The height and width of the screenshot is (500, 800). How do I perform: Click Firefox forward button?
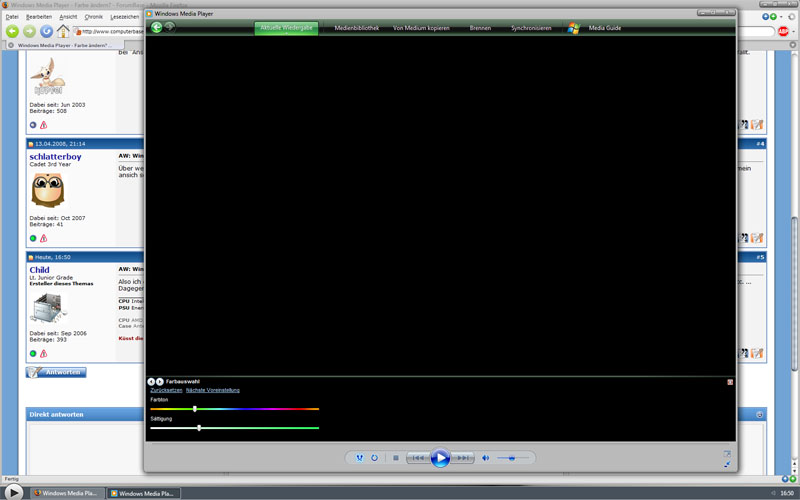[x=30, y=32]
